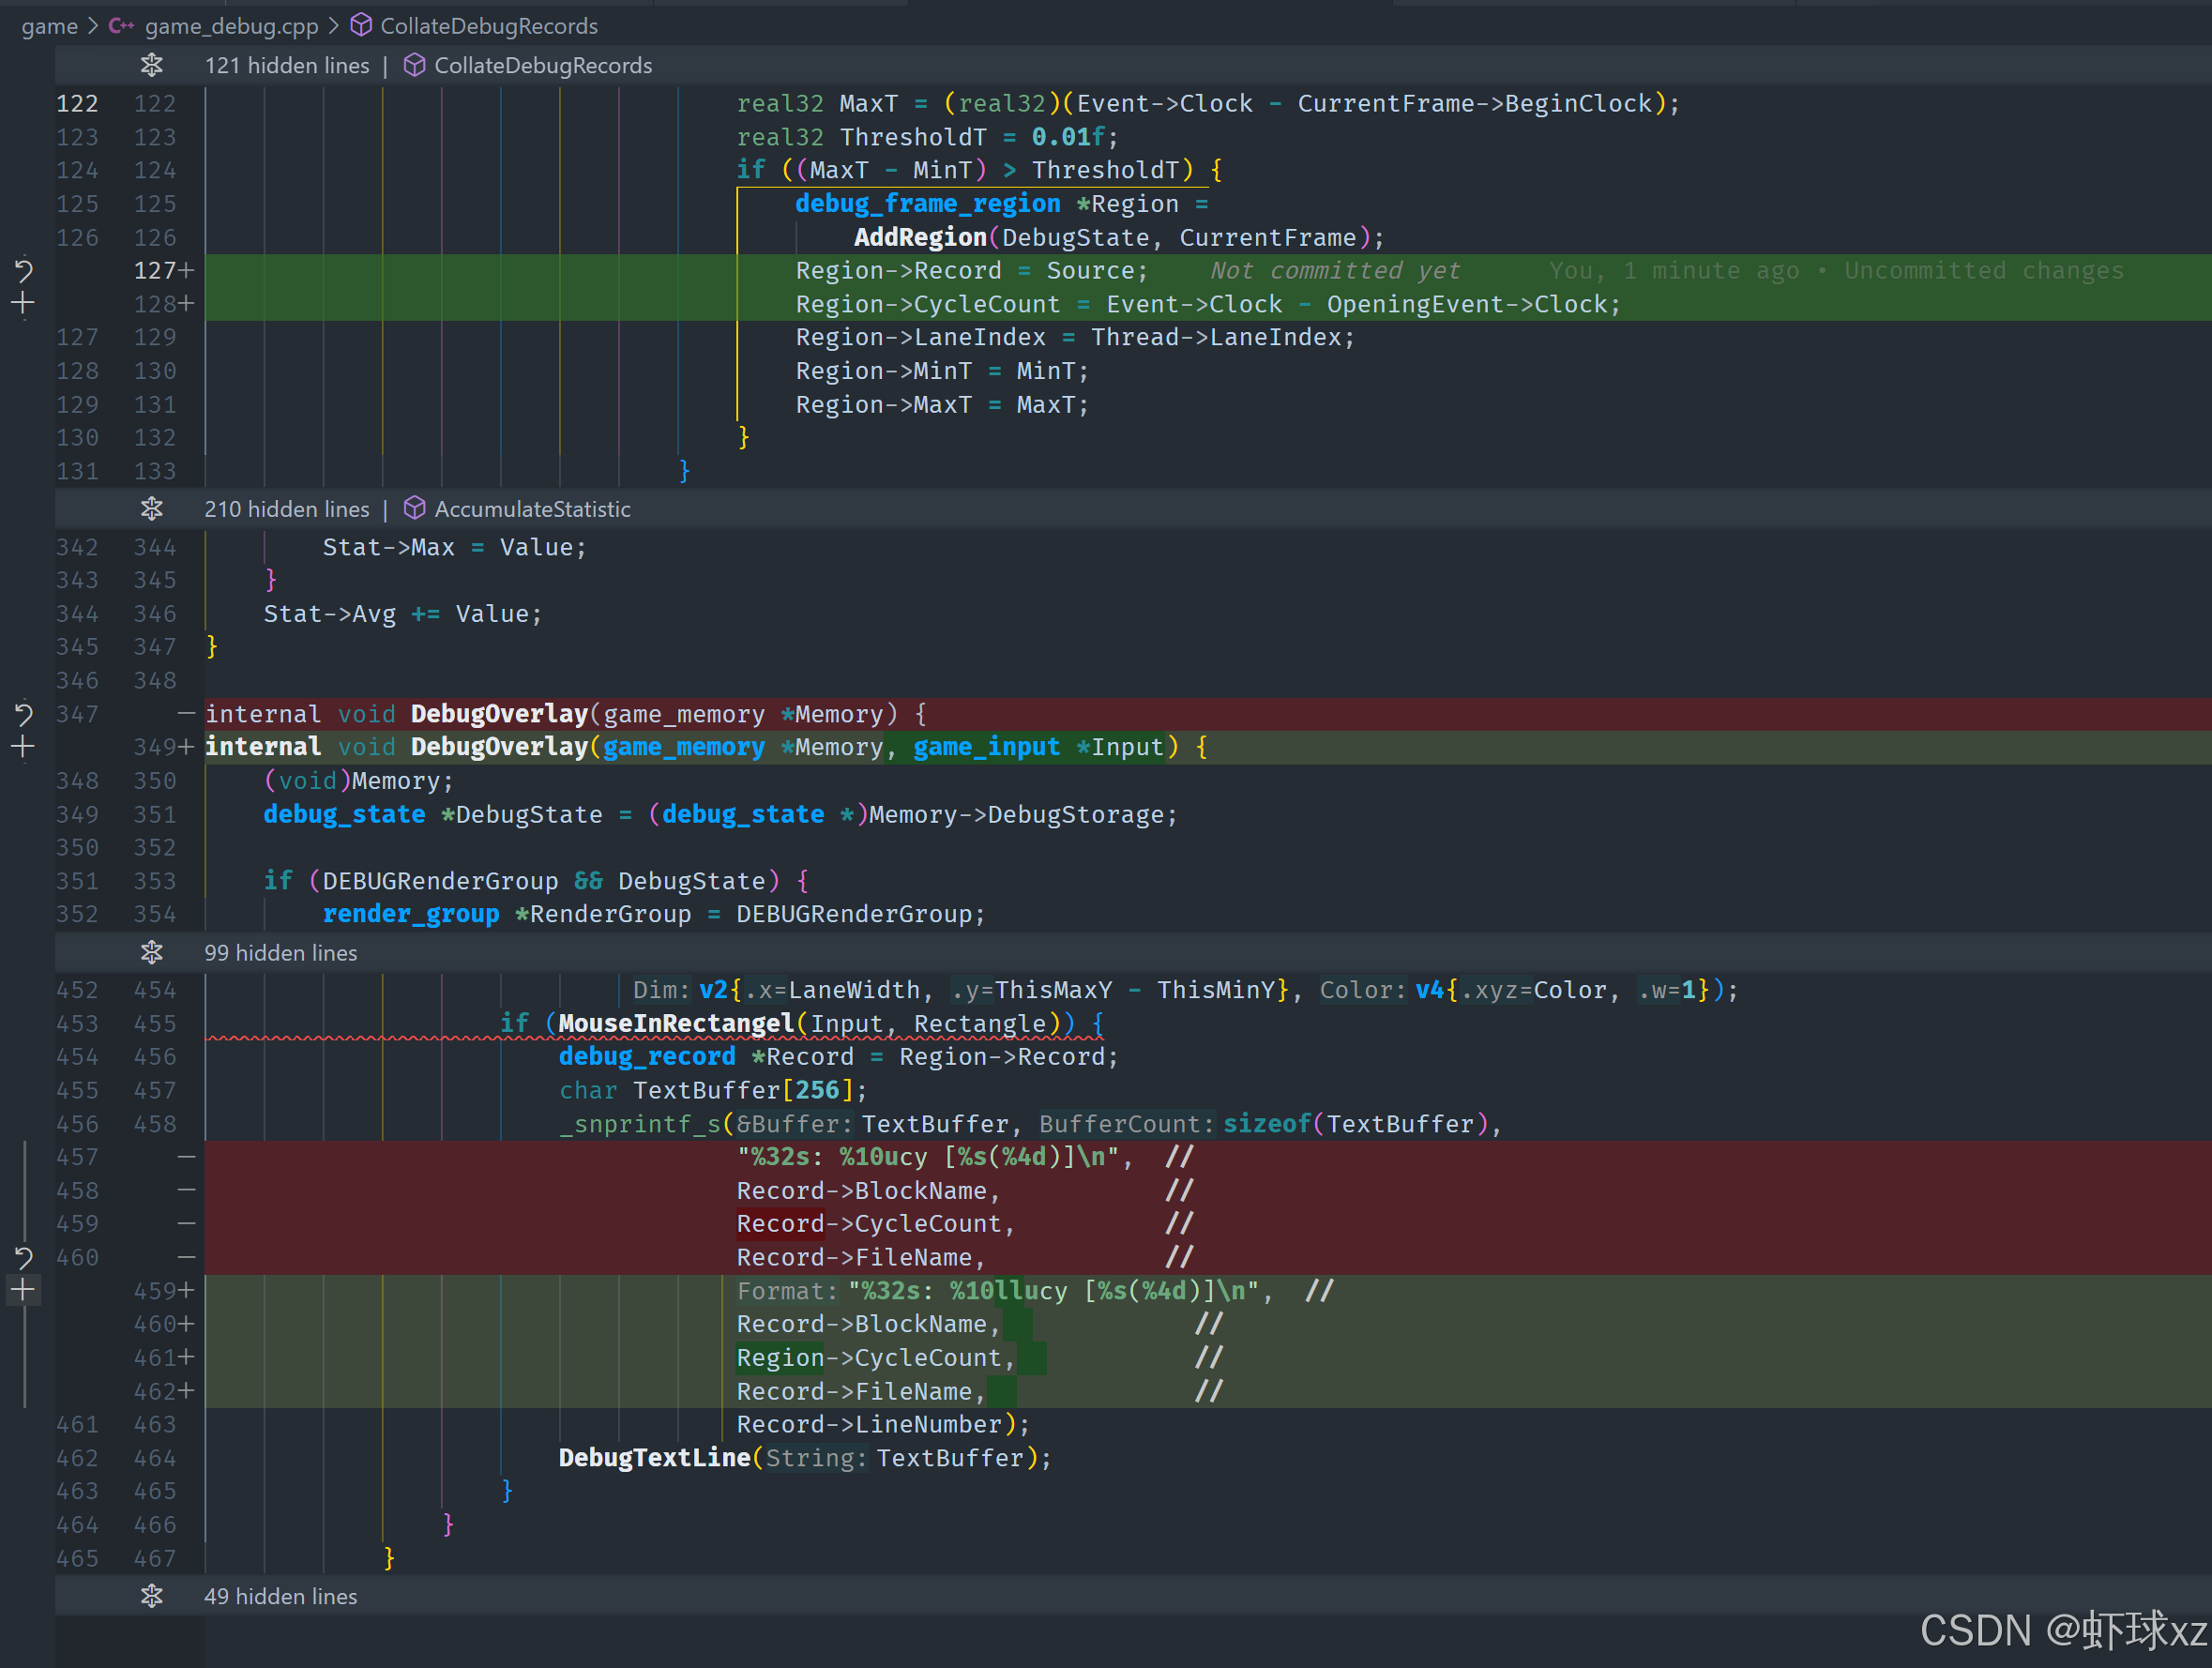The image size is (2212, 1668).
Task: Click '210 hidden lines' text
Action: coord(286,509)
